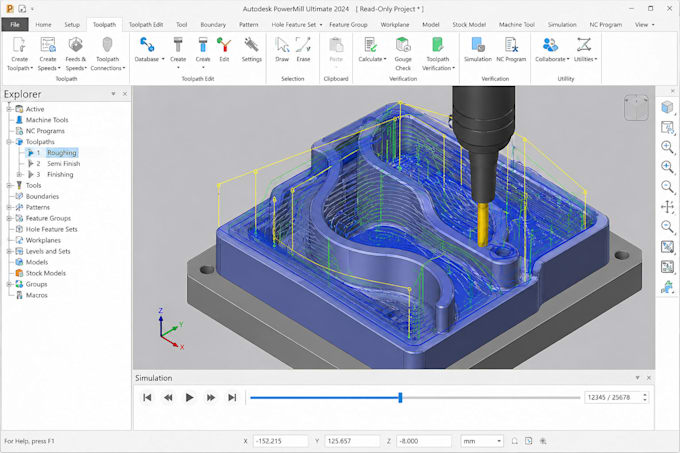Toggle activation flag of Semi Finish toolpath

click(30, 163)
